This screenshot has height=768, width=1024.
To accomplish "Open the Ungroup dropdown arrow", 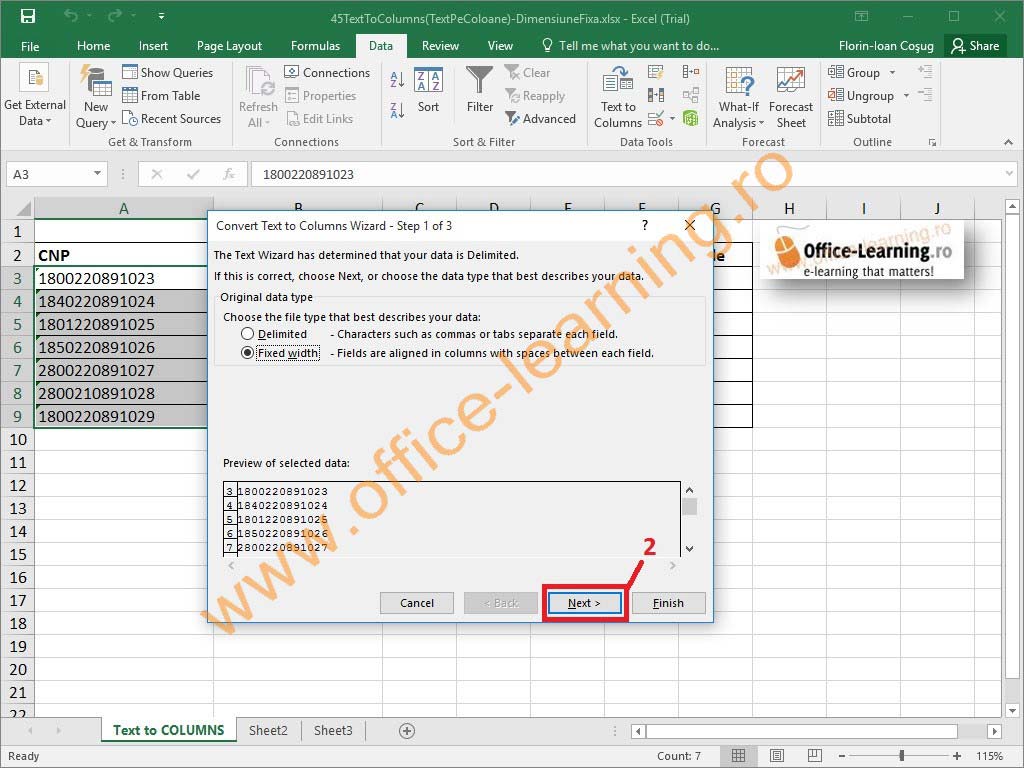I will [906, 95].
